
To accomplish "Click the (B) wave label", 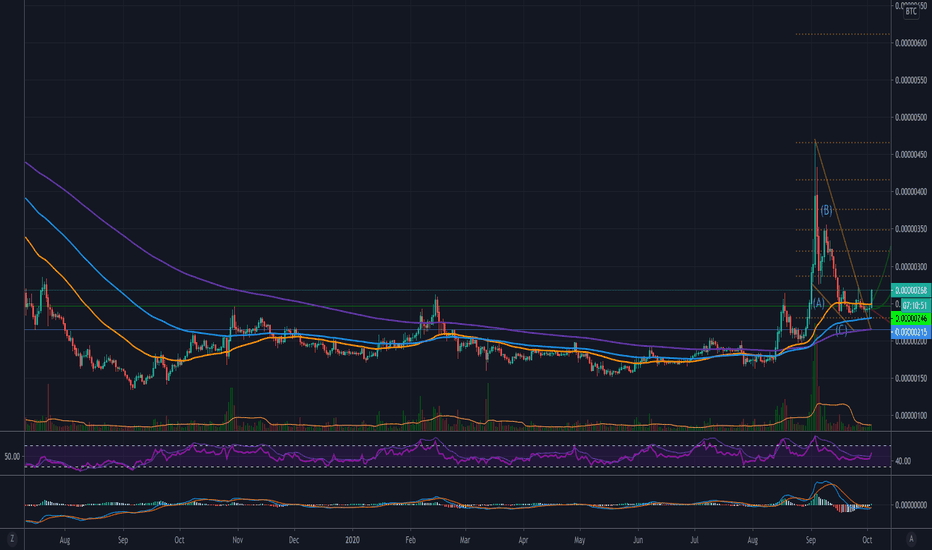I will (x=826, y=210).
